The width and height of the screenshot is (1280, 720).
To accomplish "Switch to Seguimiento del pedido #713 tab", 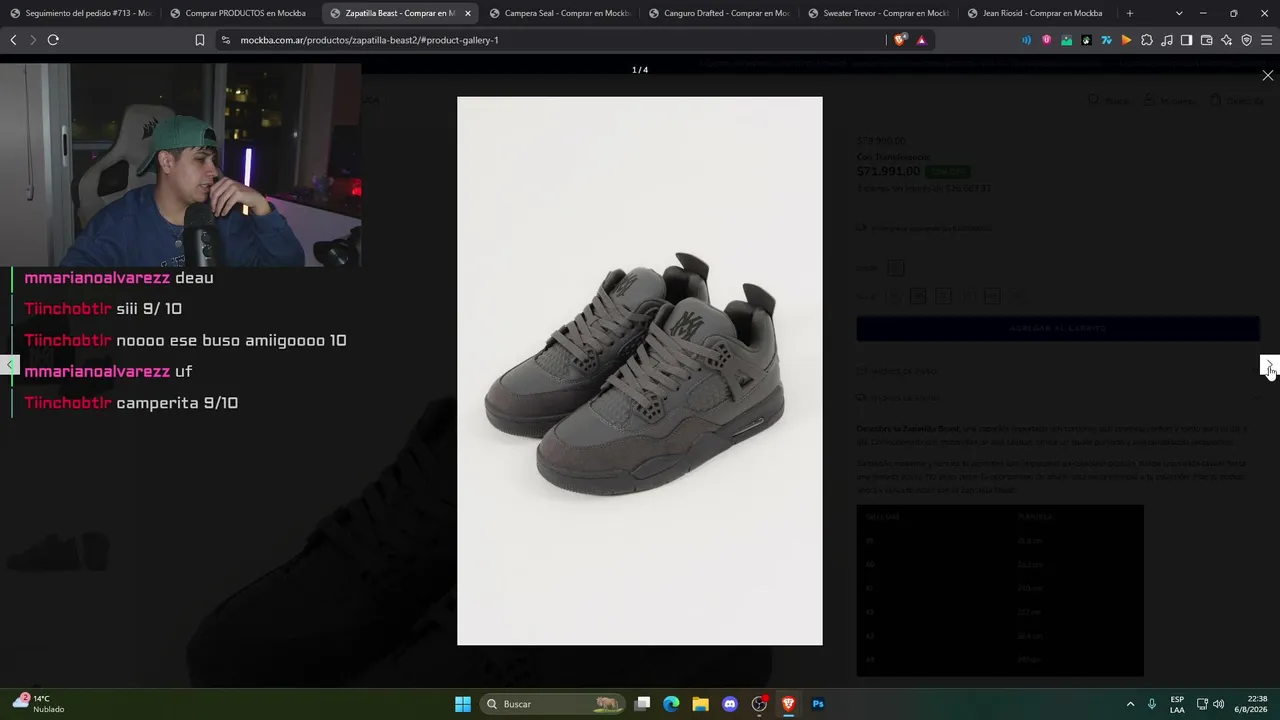I will [x=80, y=13].
